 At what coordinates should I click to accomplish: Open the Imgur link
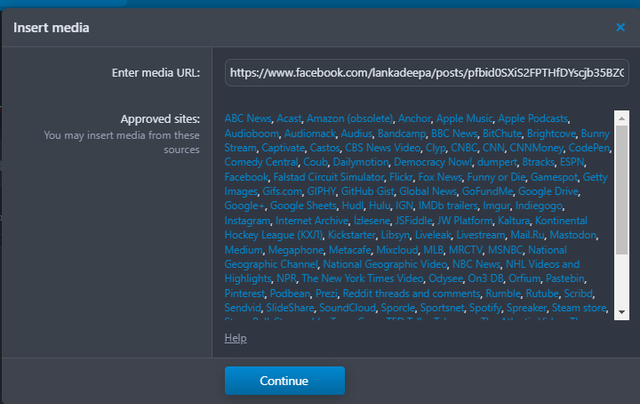click(x=496, y=206)
